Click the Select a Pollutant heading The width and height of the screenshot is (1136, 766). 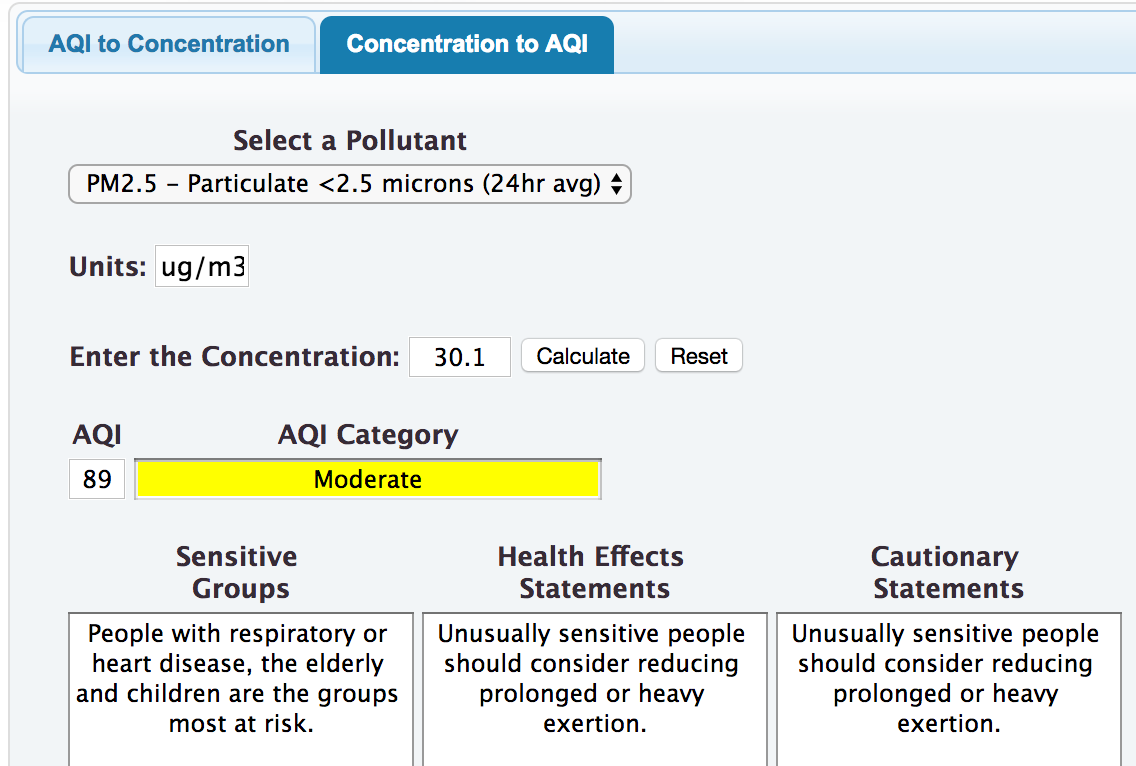click(x=349, y=141)
